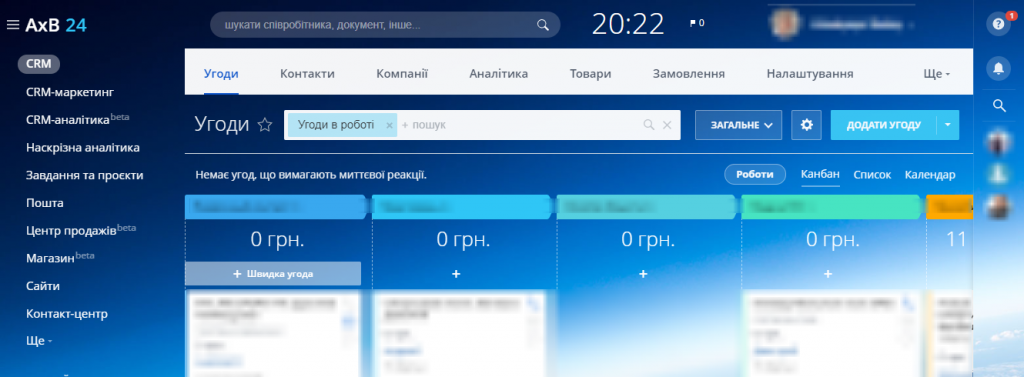The height and width of the screenshot is (377, 1024).
Task: Open the help question mark icon
Action: (998, 24)
